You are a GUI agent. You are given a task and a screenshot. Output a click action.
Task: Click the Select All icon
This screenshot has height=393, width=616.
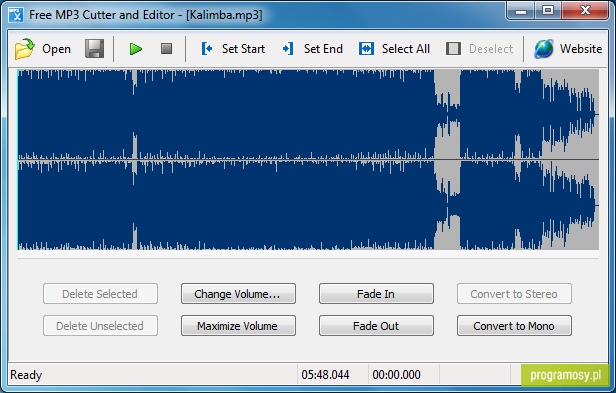coord(366,49)
